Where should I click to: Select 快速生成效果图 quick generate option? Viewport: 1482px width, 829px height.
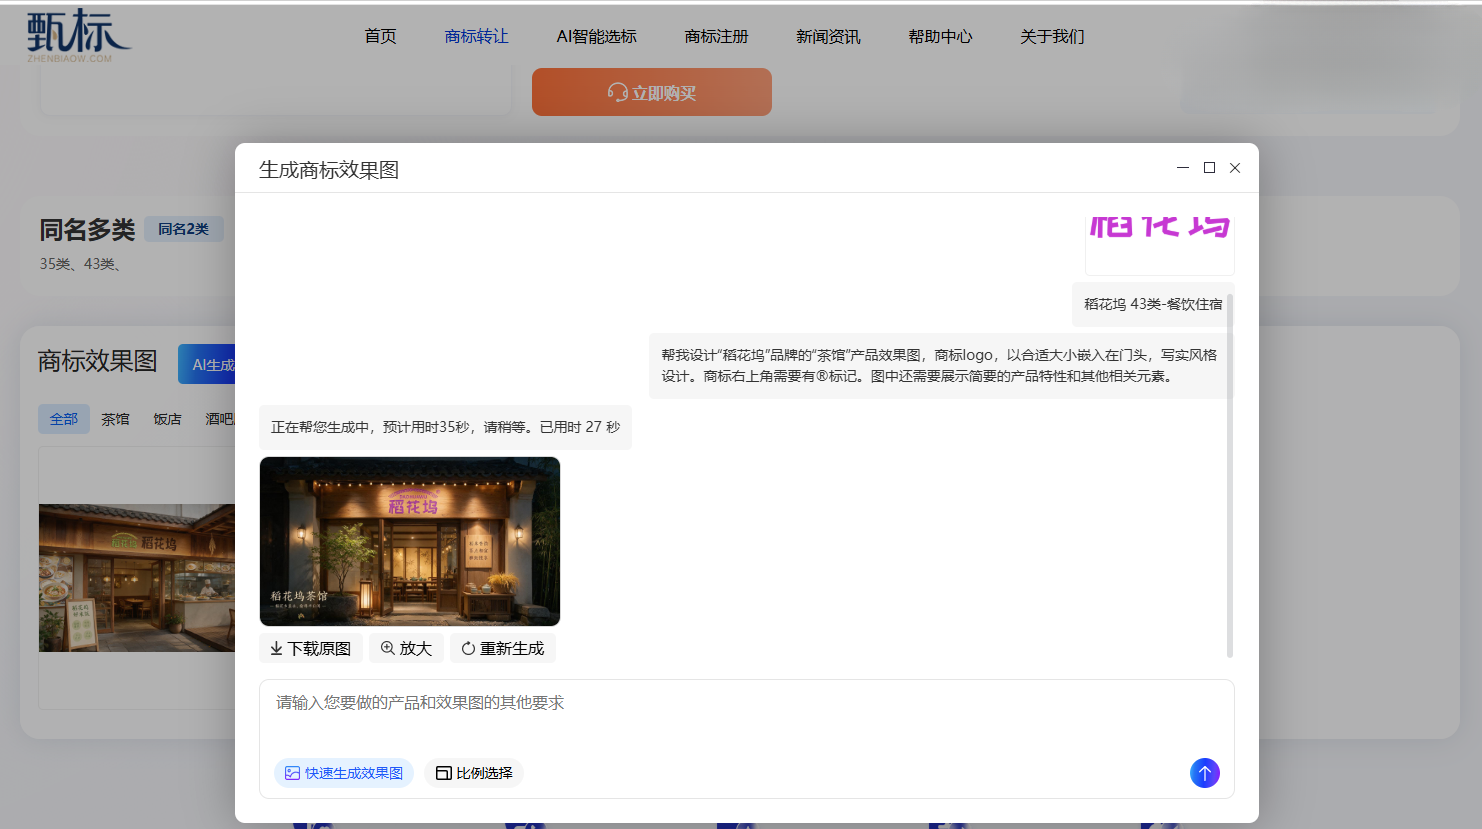(x=344, y=773)
